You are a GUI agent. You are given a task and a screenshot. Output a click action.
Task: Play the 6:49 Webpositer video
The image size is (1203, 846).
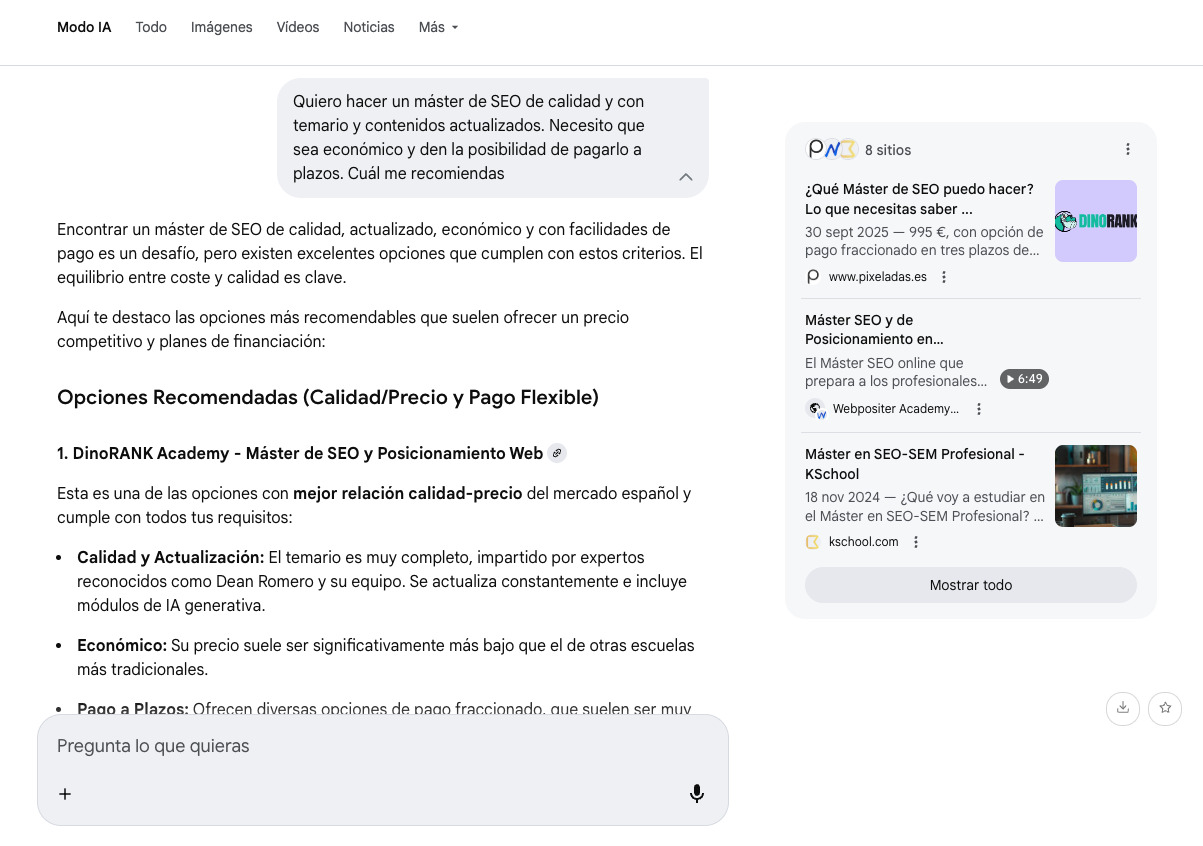1024,379
